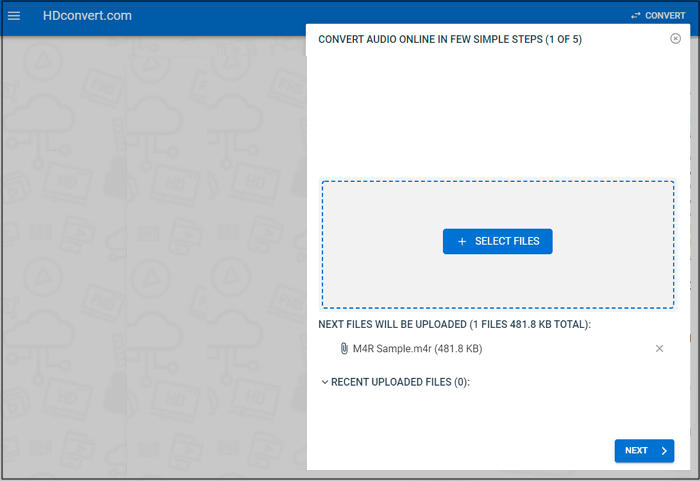
Task: Click the right arrow on NEXT button
Action: 664,451
